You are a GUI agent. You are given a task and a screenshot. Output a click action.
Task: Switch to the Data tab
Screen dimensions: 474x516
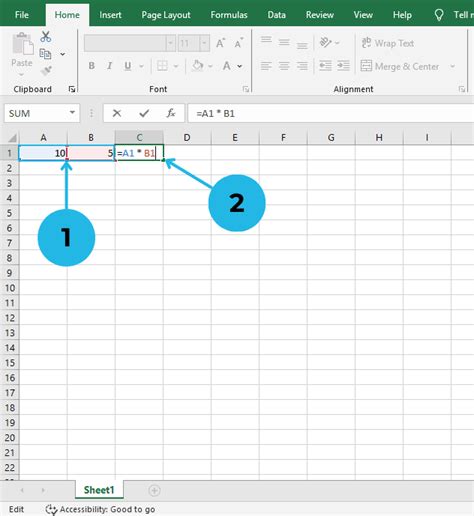(276, 15)
